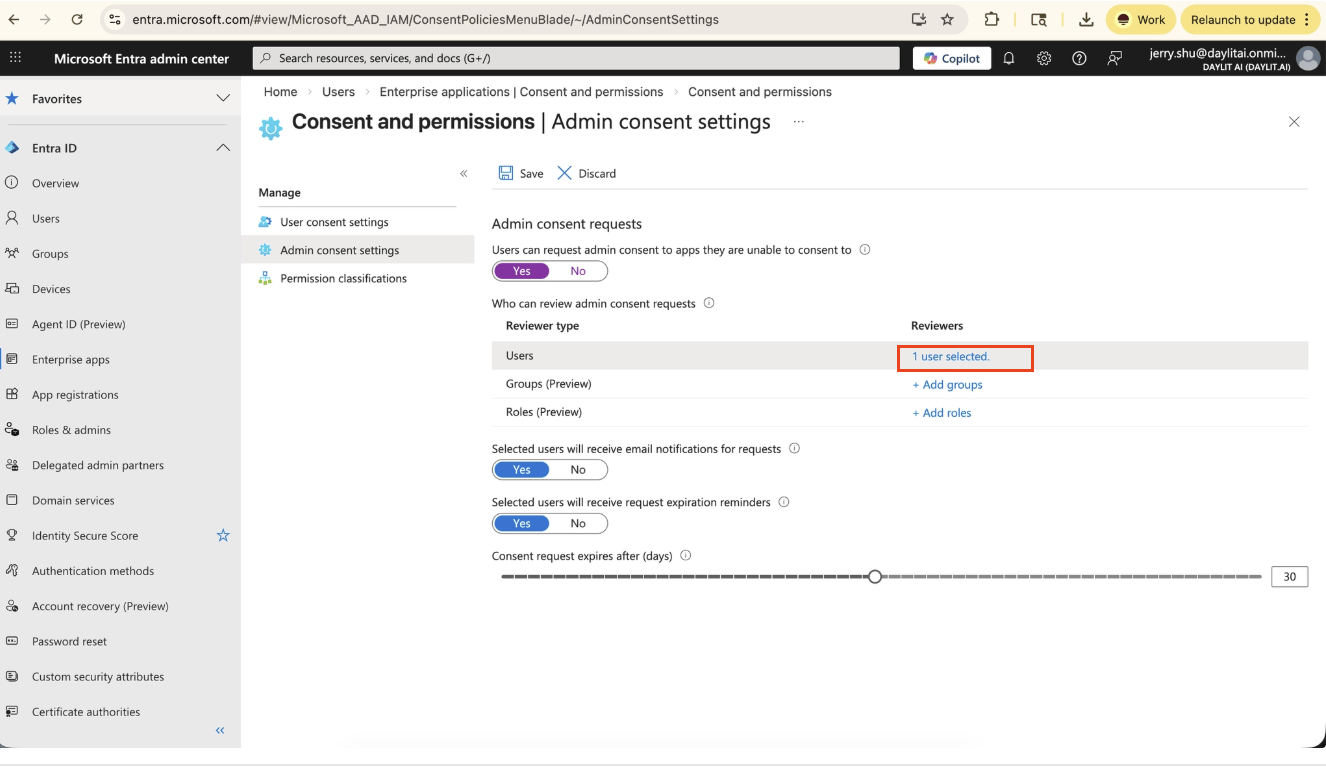The width and height of the screenshot is (1326, 768).
Task: Click the Save disk icon
Action: pyautogui.click(x=506, y=173)
